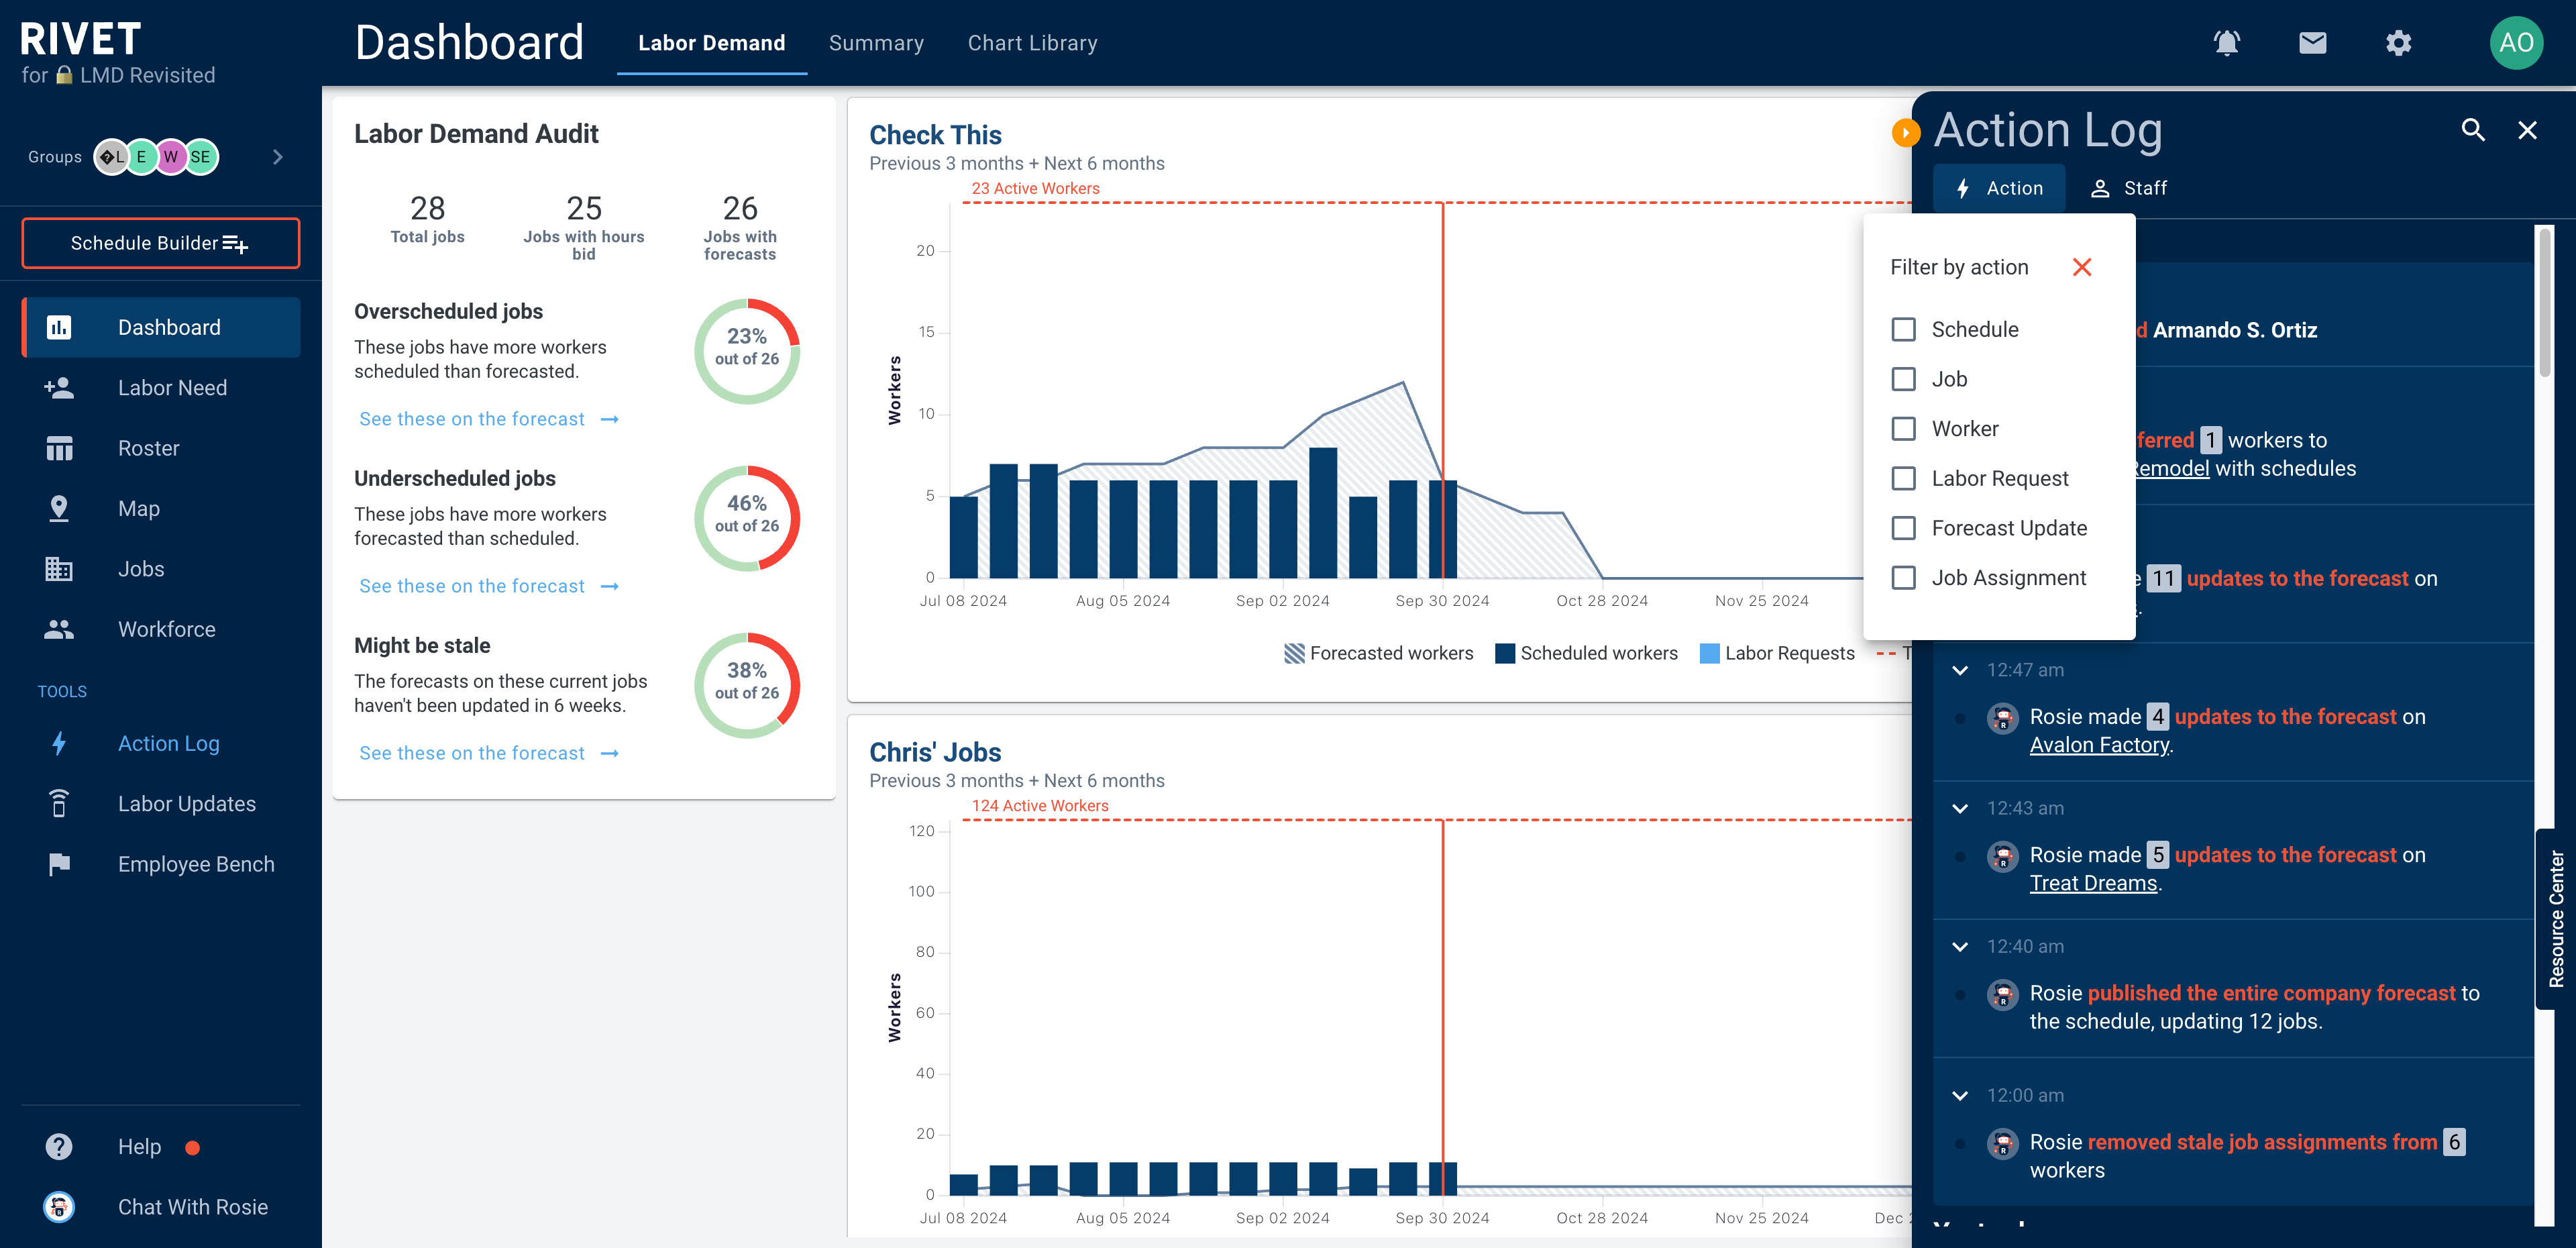The width and height of the screenshot is (2576, 1248).
Task: Switch to the Summary tab
Action: [876, 43]
